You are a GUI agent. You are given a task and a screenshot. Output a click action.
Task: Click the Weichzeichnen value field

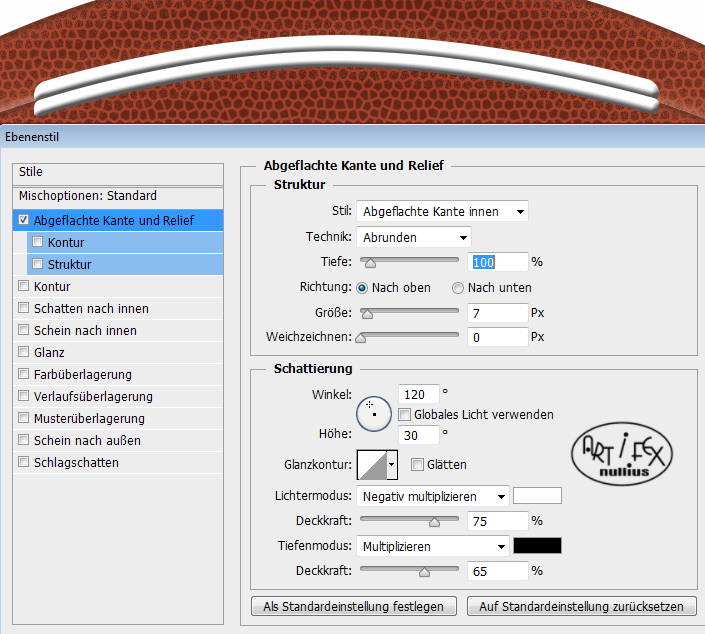coord(498,337)
